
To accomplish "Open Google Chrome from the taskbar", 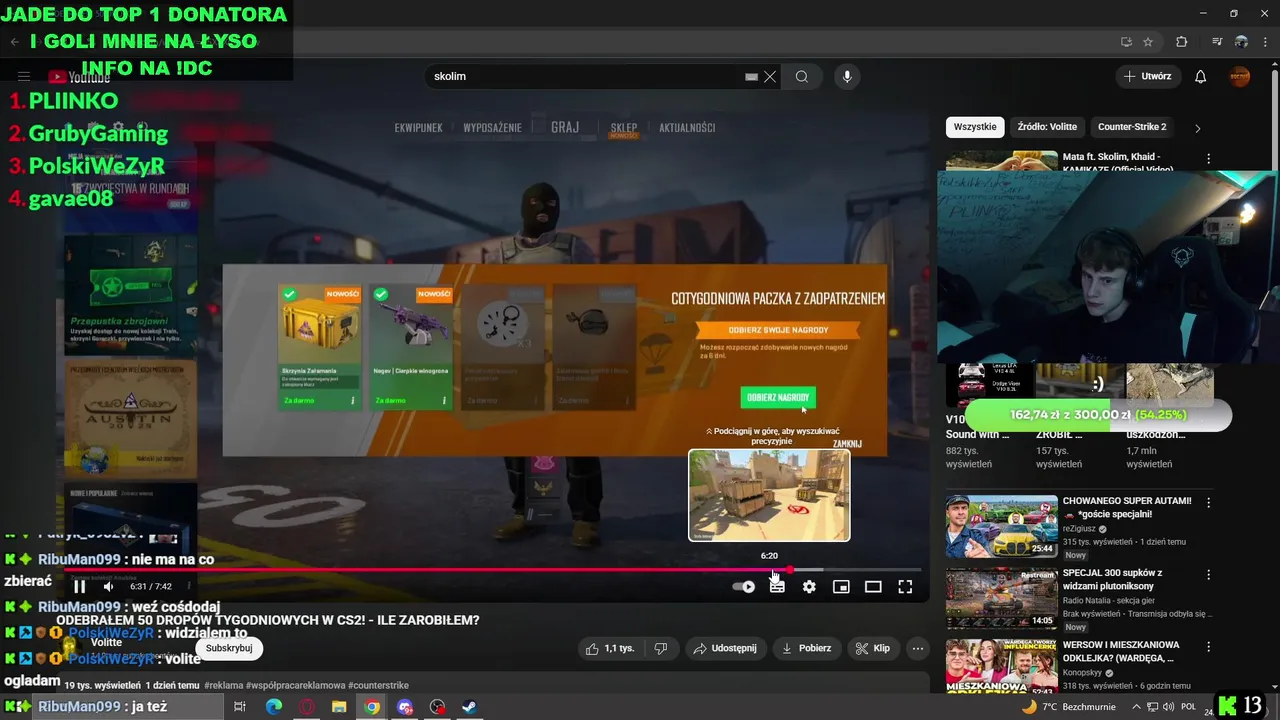I will (372, 707).
